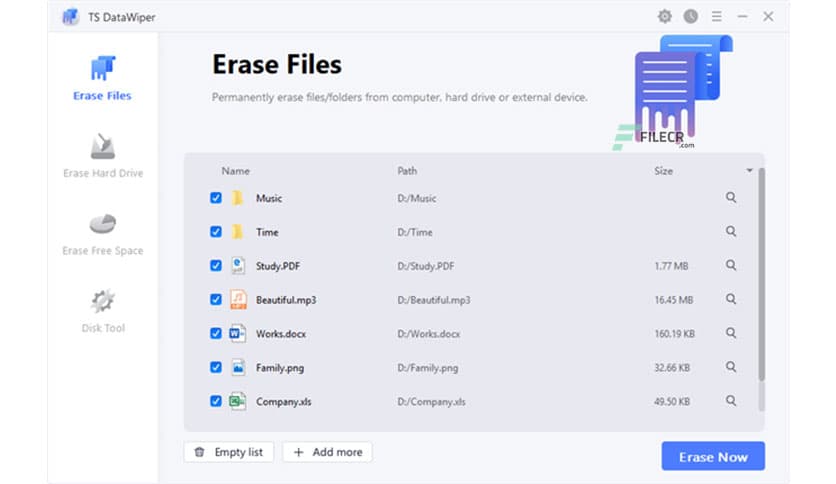Click the Empty list button

[229, 452]
